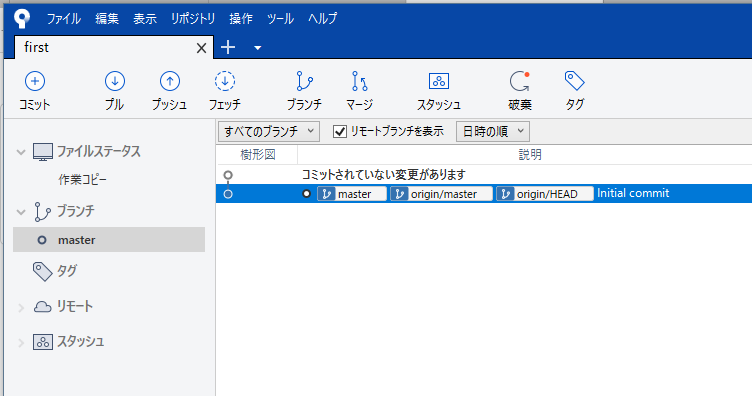Click the stash icon in sidebar

(x=43, y=342)
